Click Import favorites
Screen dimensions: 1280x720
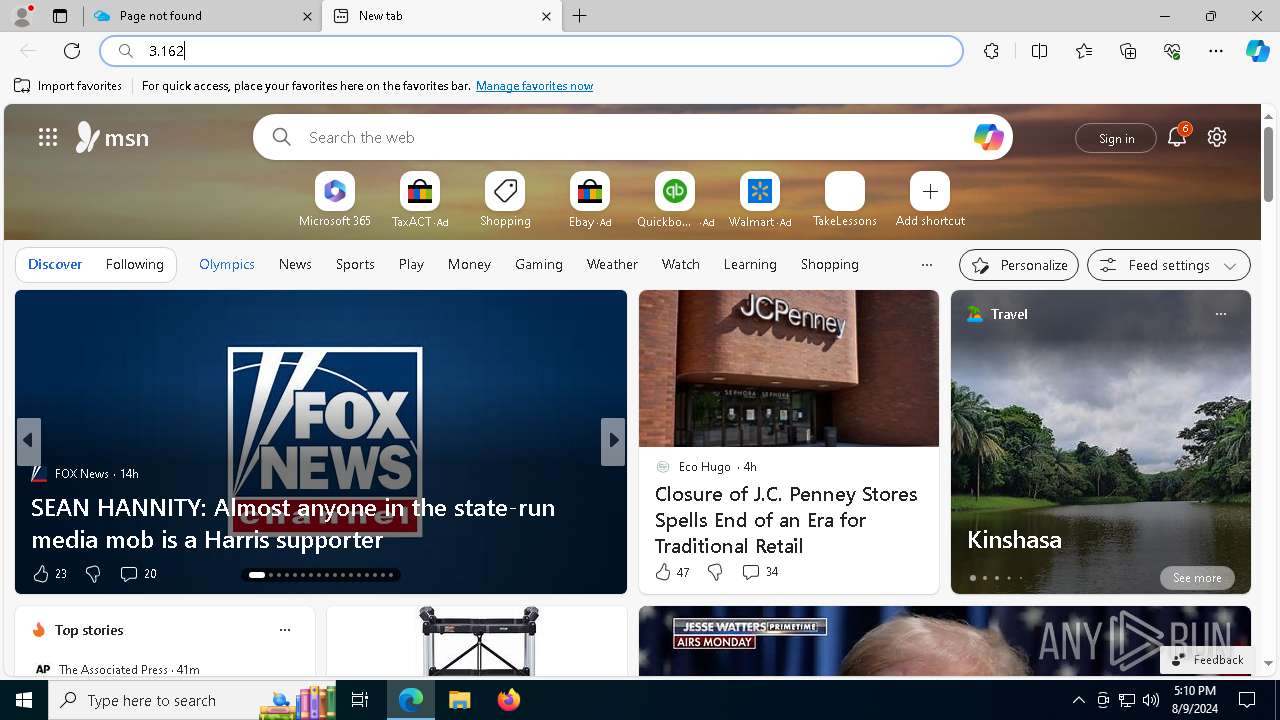68,86
